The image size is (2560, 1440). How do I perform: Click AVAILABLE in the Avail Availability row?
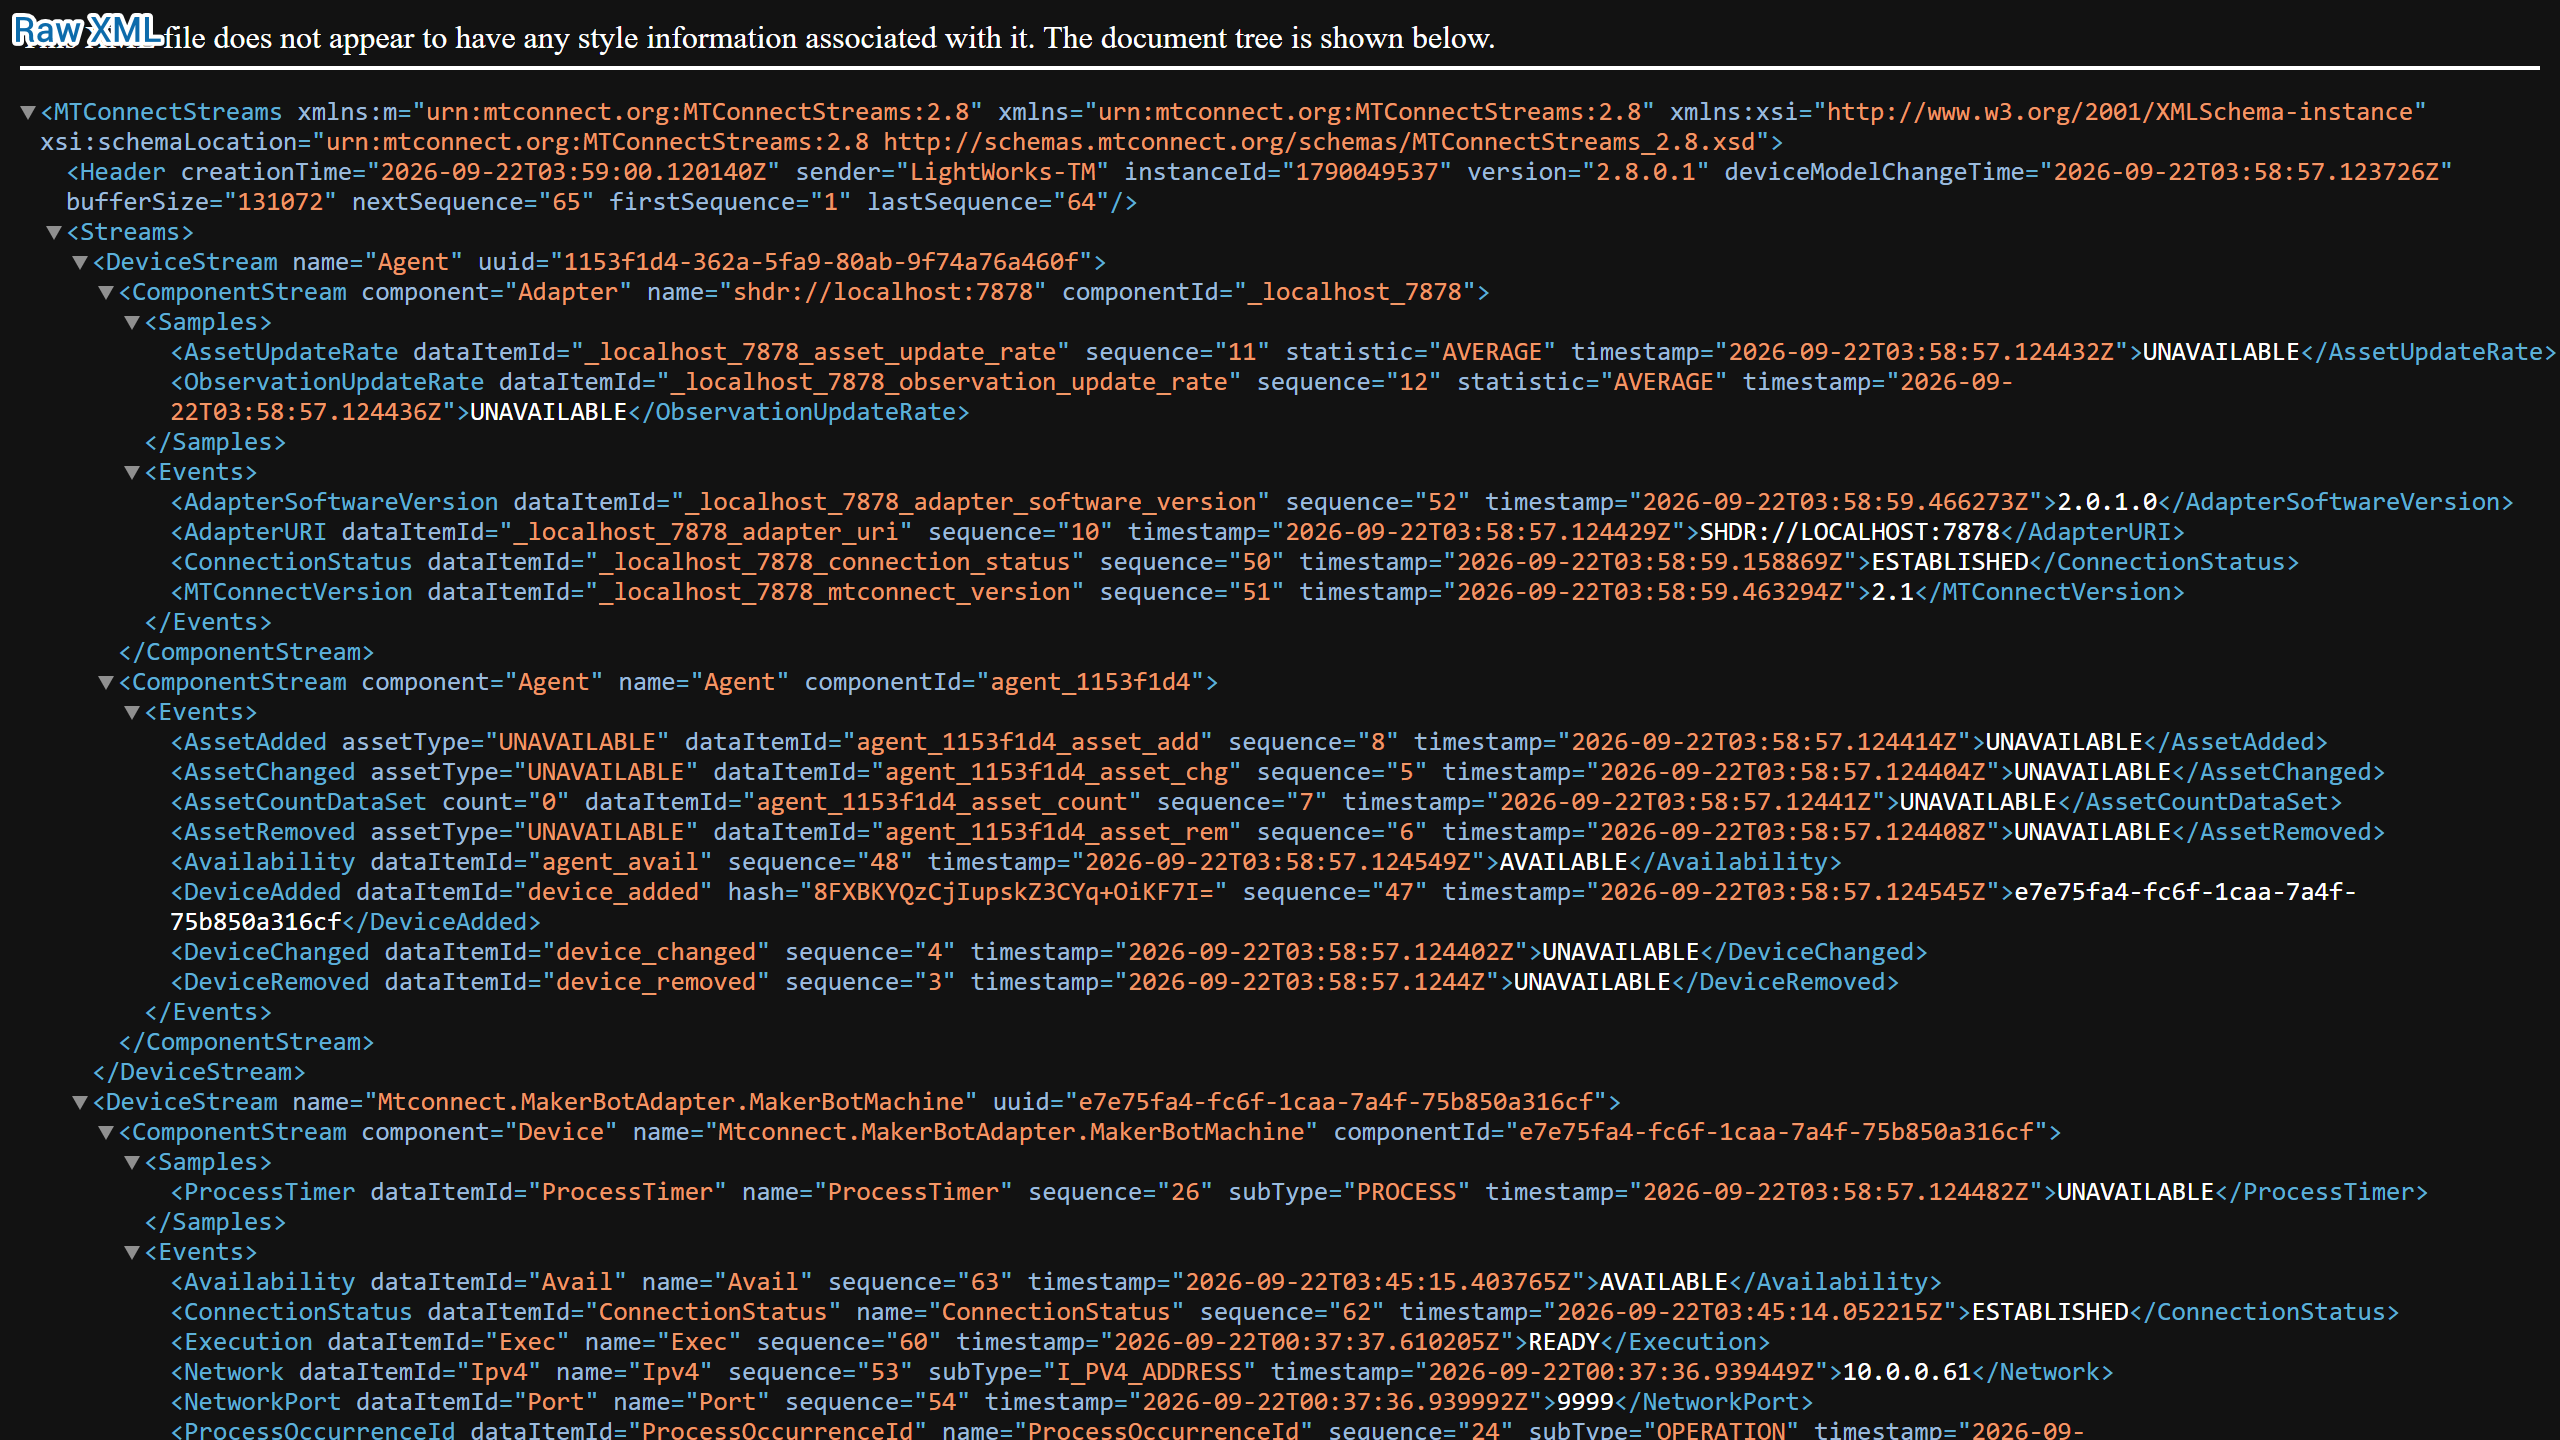pyautogui.click(x=1663, y=1282)
